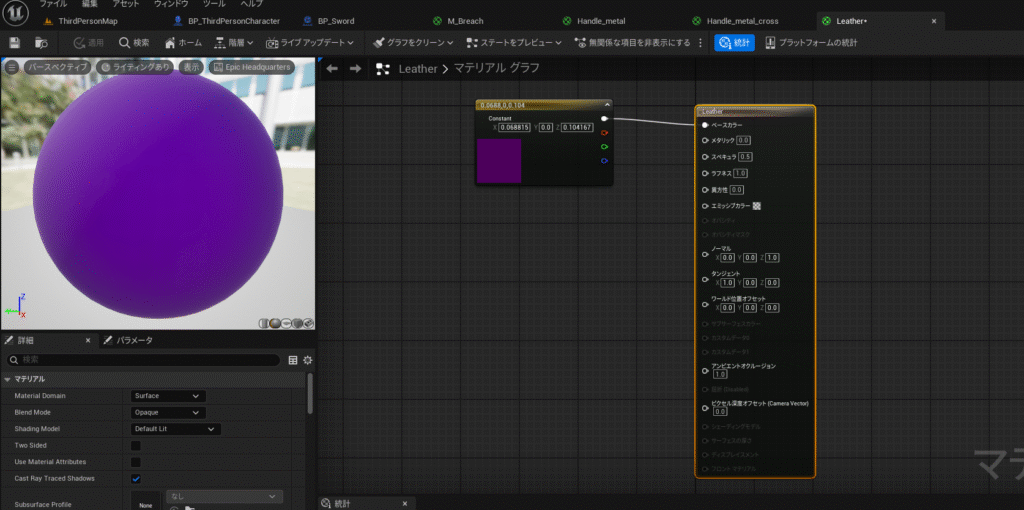The image size is (1024, 510).
Task: Open the viewport hamburger options menu
Action: [12, 67]
